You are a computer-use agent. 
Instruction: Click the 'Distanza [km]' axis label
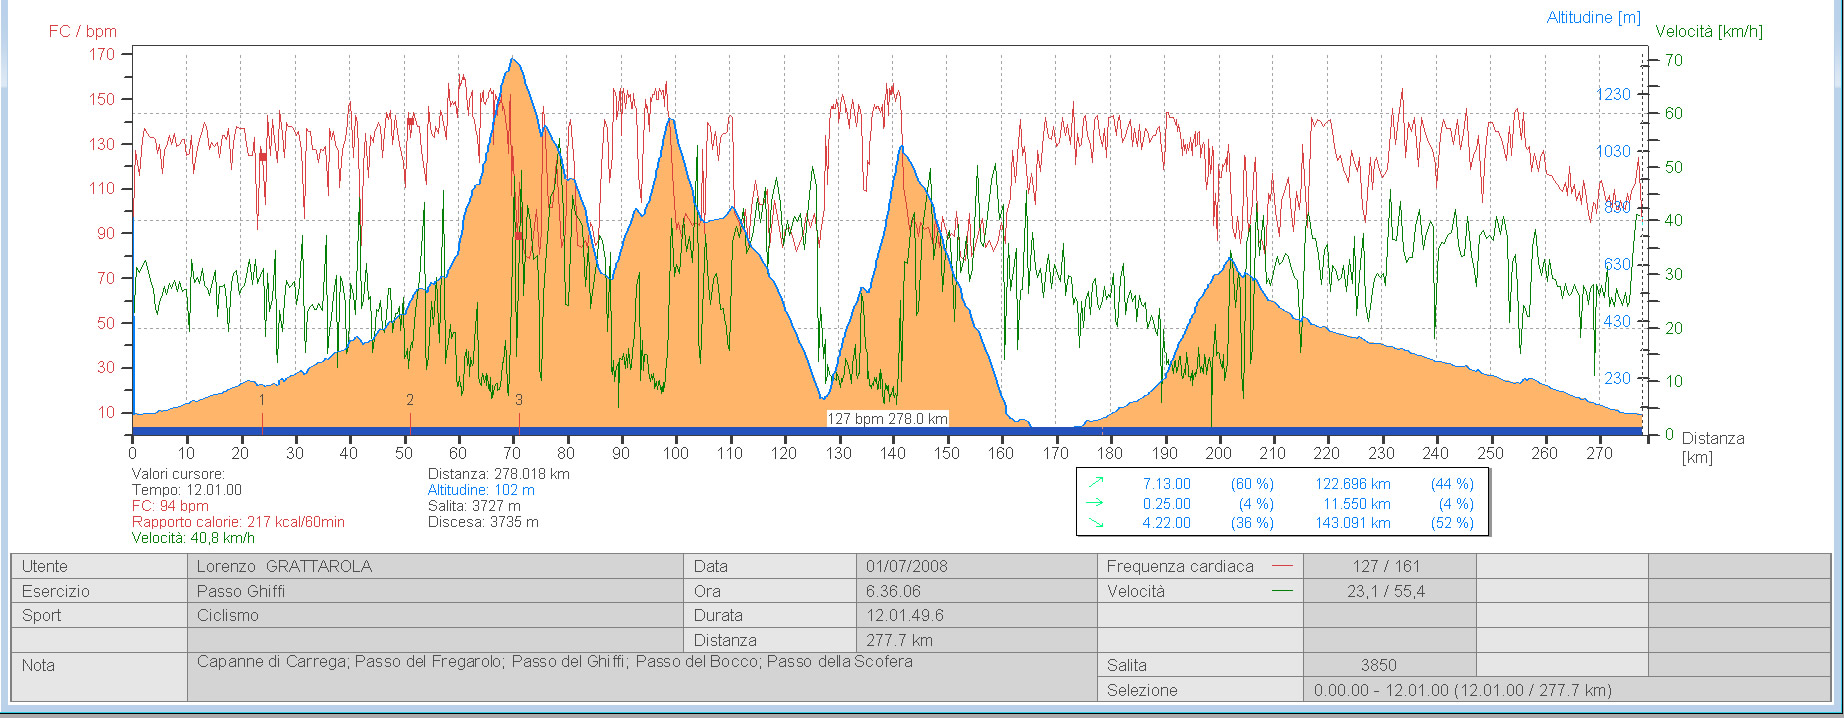click(x=1713, y=447)
